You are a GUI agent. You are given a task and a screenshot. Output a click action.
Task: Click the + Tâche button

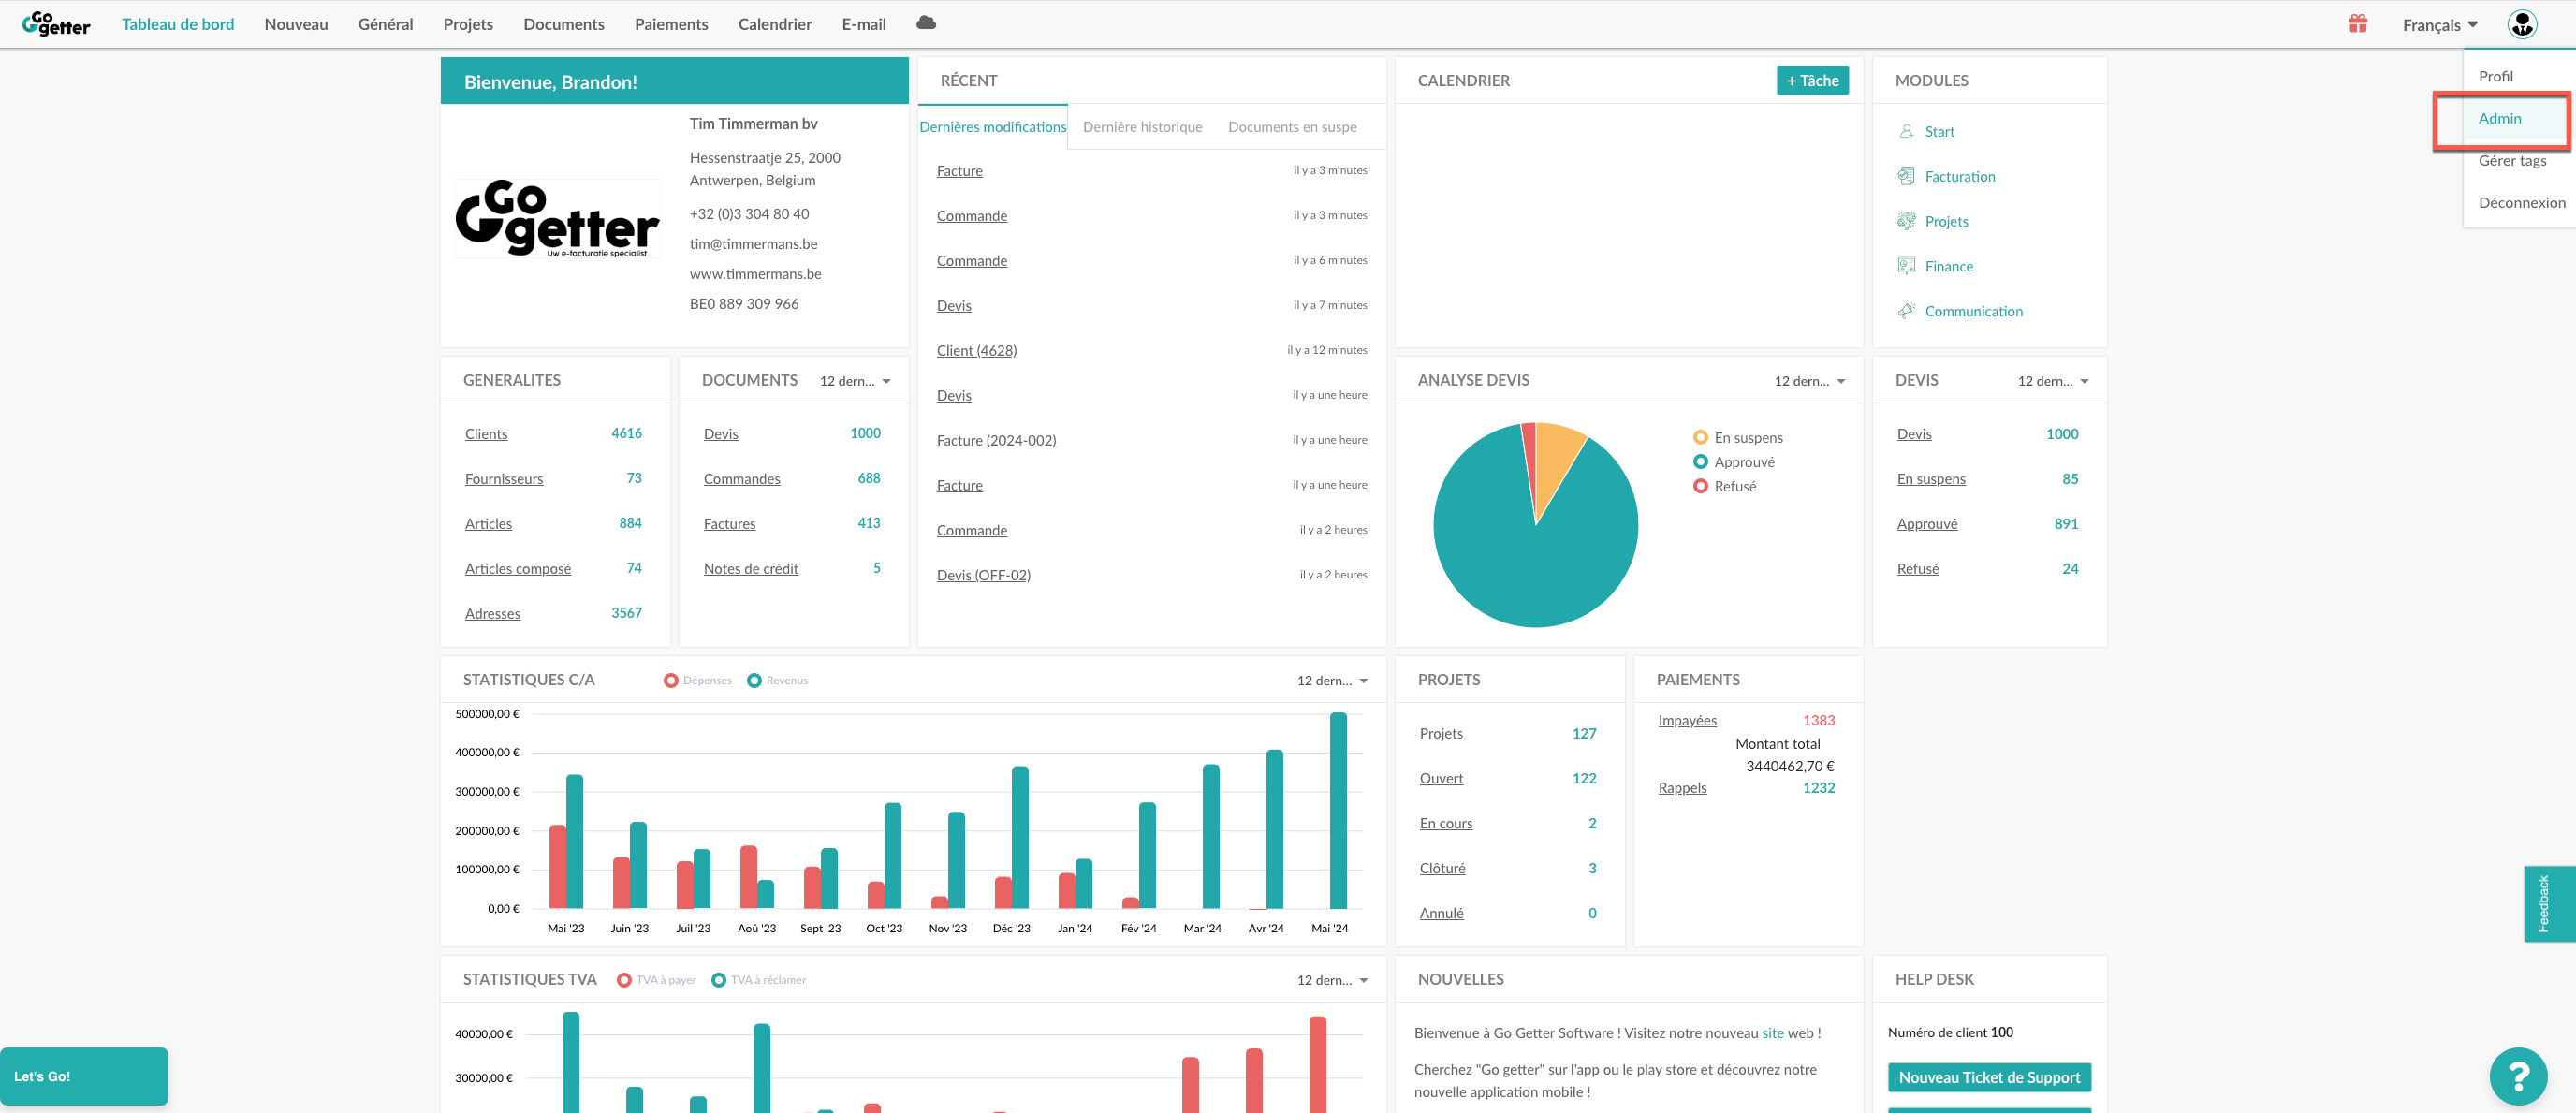click(1812, 80)
